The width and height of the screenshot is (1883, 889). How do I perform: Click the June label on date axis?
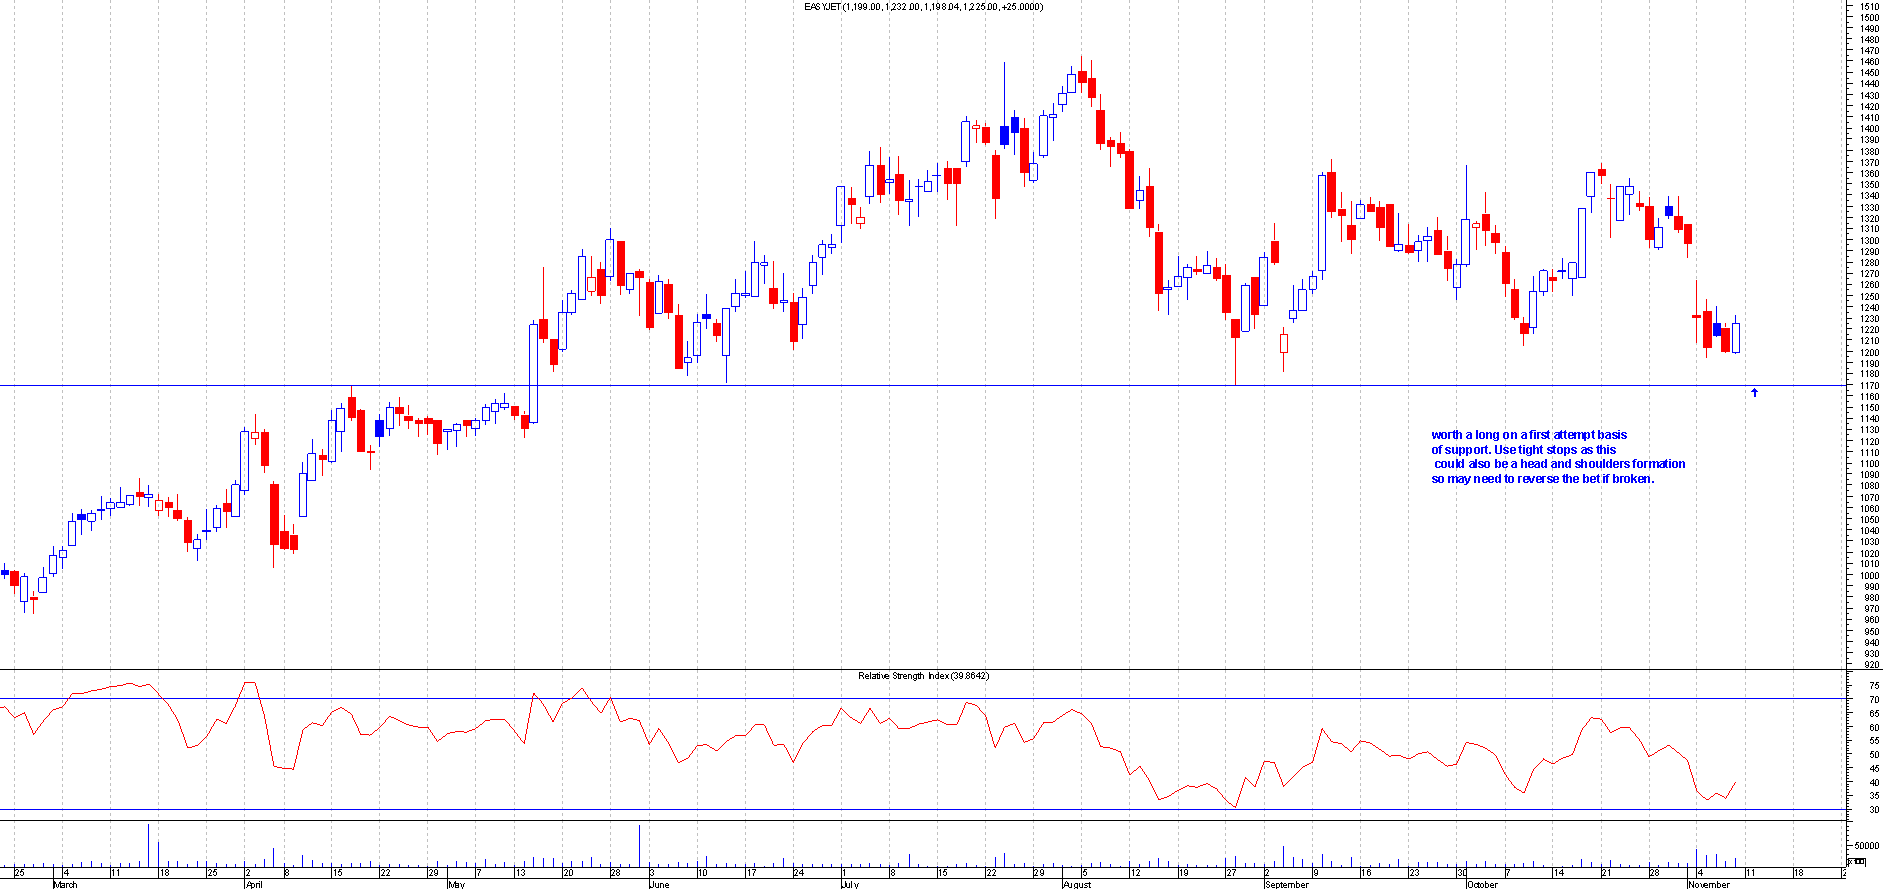click(659, 884)
